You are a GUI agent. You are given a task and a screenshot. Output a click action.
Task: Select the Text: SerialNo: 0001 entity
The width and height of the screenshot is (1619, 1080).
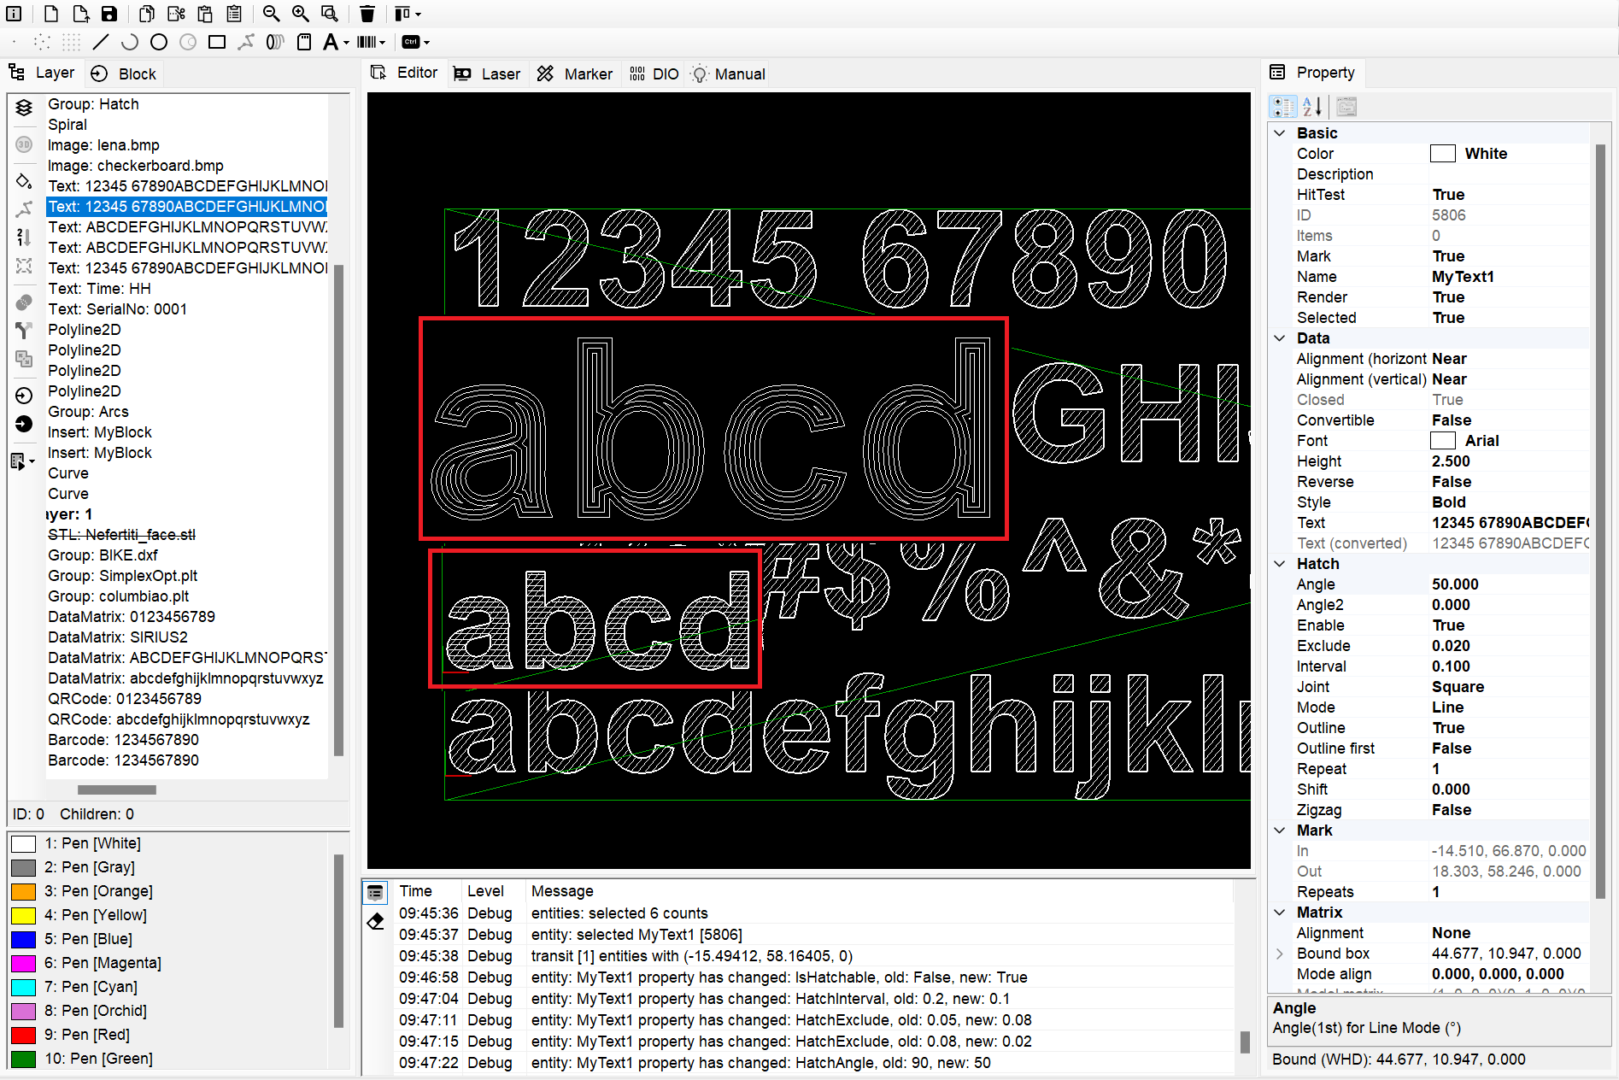click(117, 309)
